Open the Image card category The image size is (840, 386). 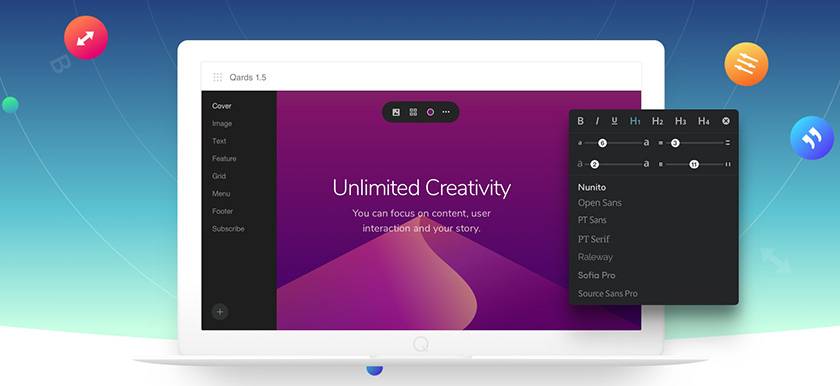(x=222, y=124)
